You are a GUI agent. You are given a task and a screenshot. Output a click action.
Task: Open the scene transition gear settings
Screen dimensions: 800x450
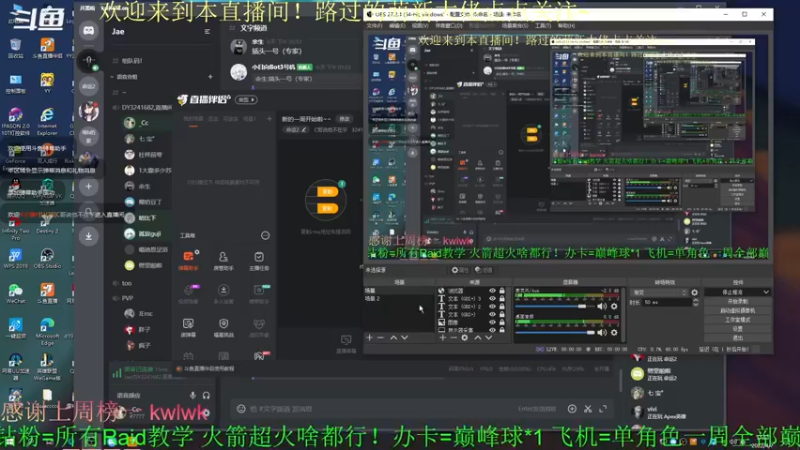pos(694,293)
